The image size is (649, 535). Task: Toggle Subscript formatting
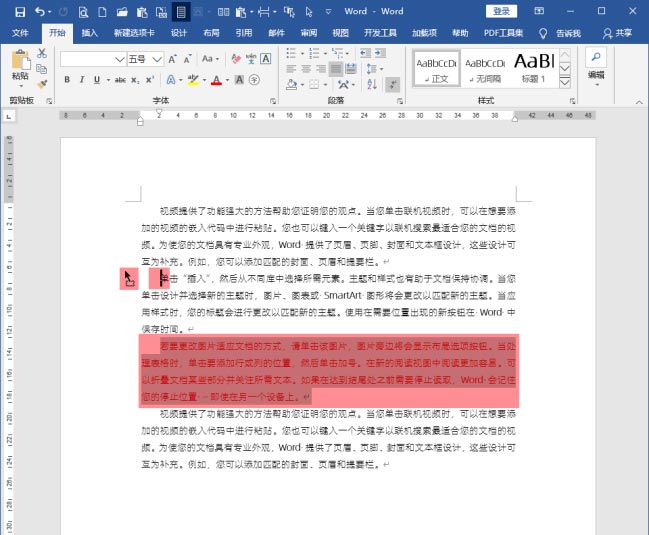135,80
